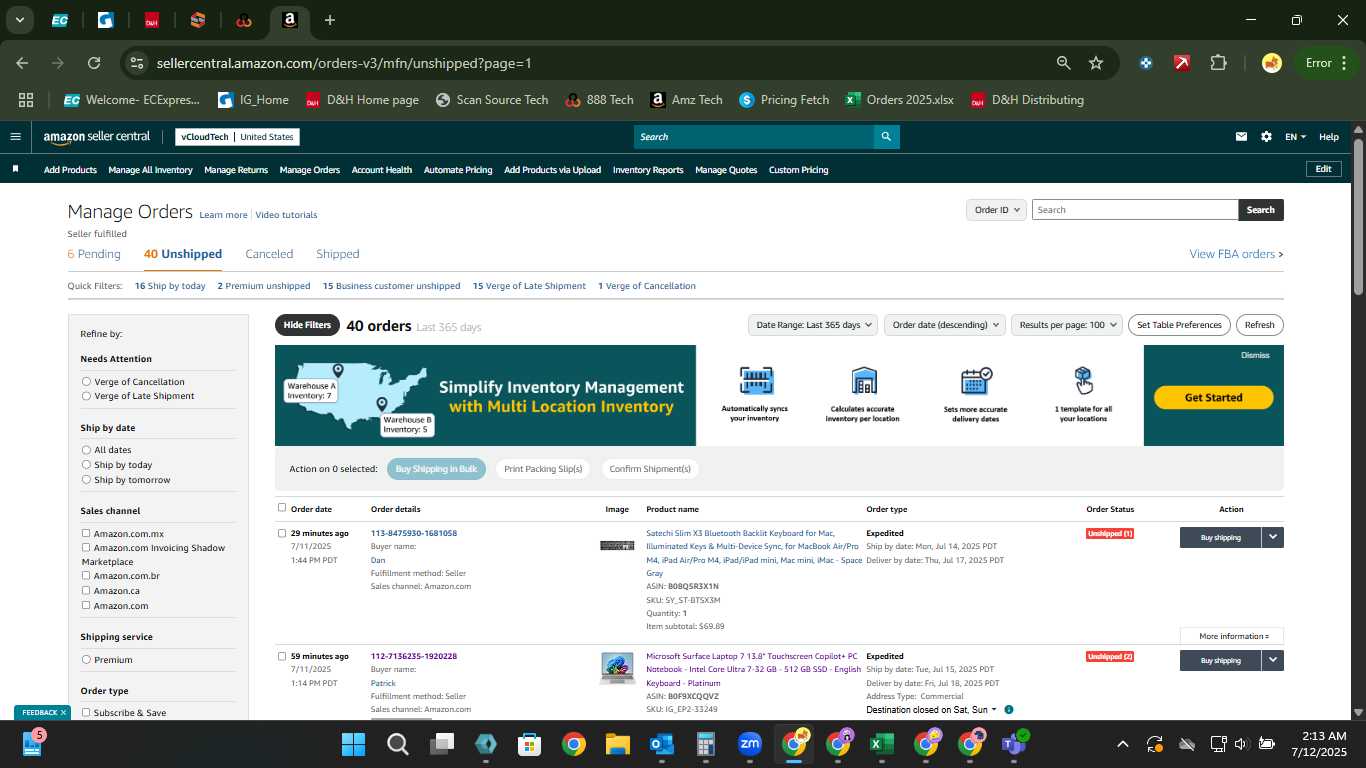This screenshot has height=768, width=1366.
Task: Open the zoom magnifier in the address bar
Action: coord(1064,63)
